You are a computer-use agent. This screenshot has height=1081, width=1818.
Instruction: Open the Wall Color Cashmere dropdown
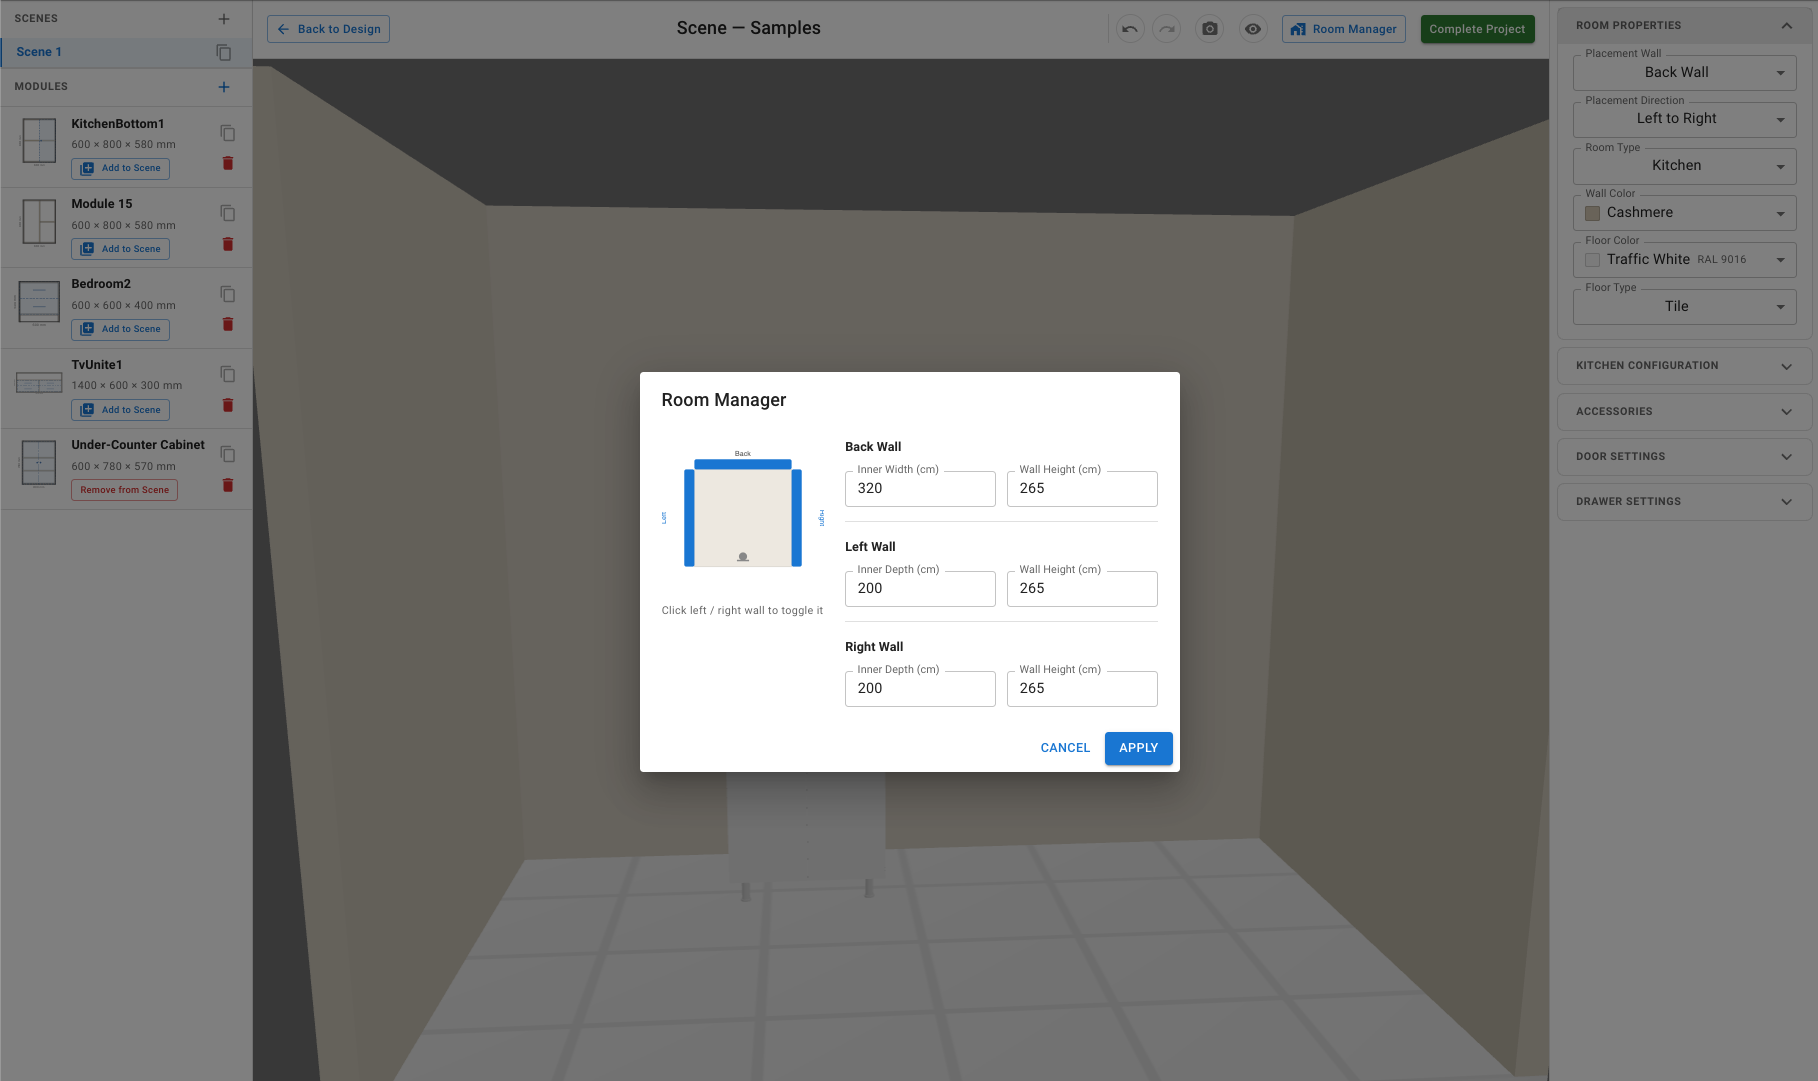pyautogui.click(x=1685, y=213)
